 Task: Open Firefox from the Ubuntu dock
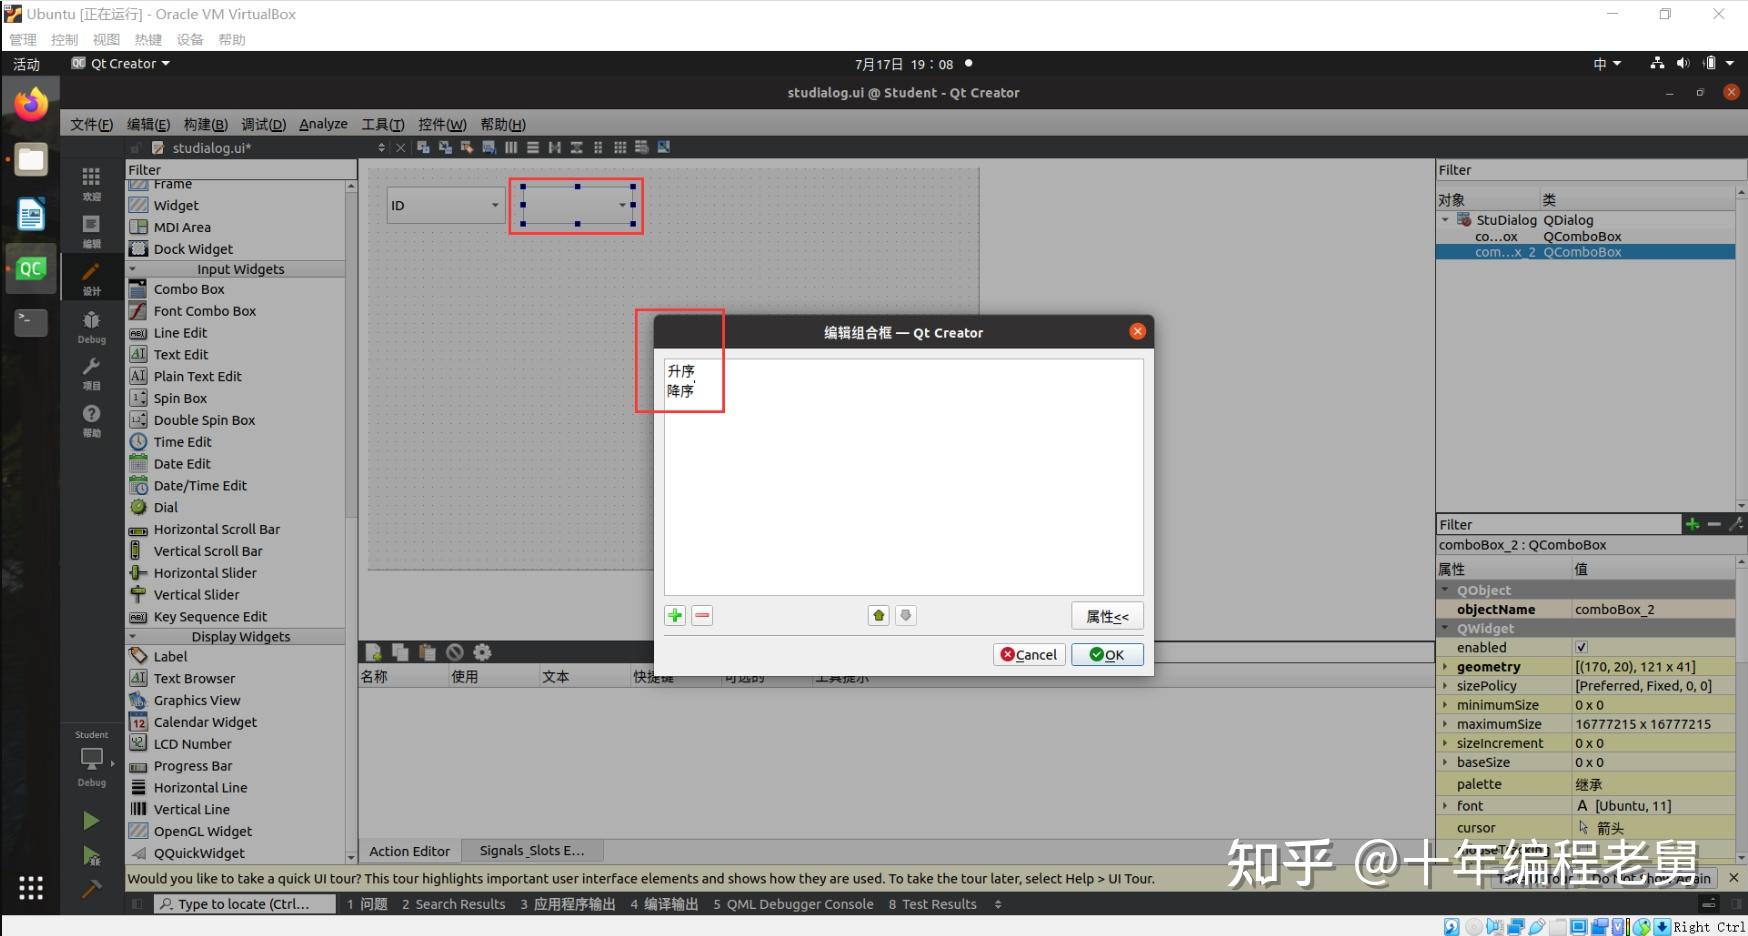click(x=30, y=102)
